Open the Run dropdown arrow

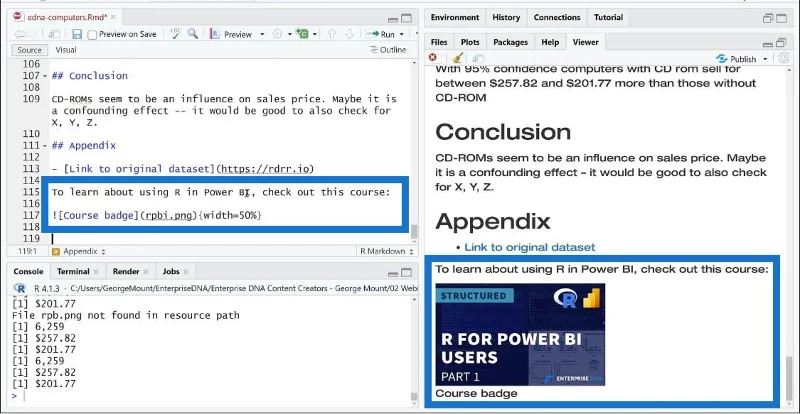tap(402, 34)
